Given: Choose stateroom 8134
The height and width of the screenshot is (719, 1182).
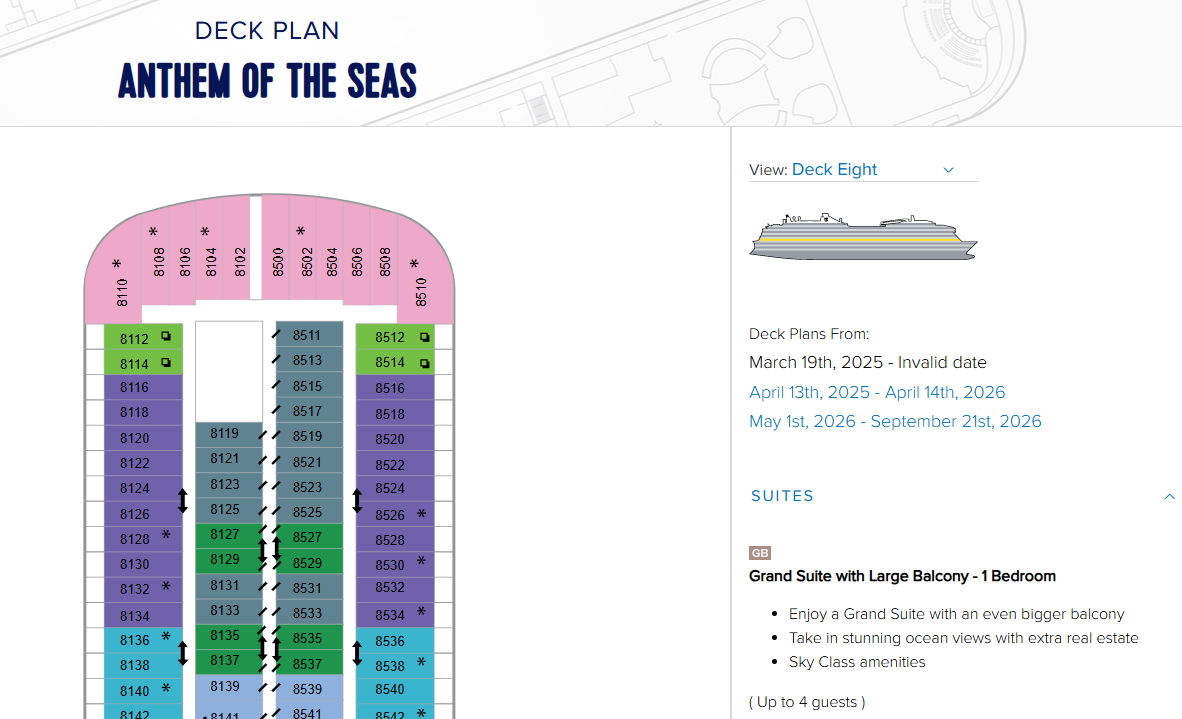Looking at the screenshot, I should coord(143,616).
